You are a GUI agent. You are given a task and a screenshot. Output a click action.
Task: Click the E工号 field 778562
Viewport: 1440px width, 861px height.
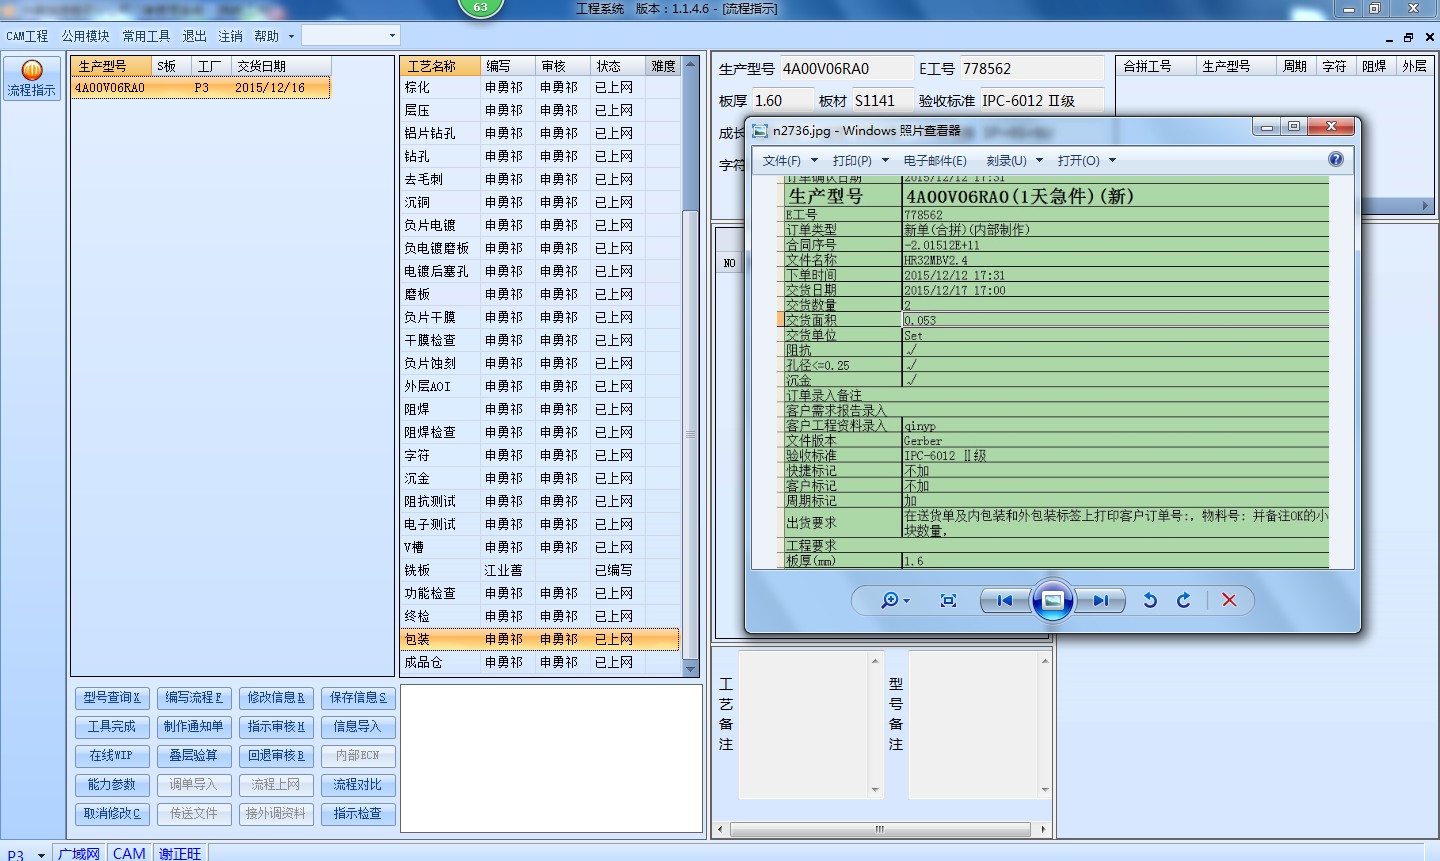click(x=1031, y=69)
